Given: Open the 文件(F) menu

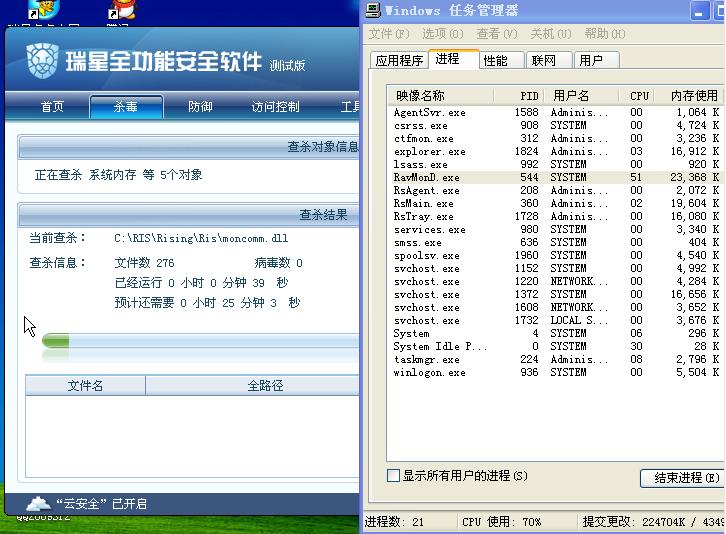Looking at the screenshot, I should [389, 34].
